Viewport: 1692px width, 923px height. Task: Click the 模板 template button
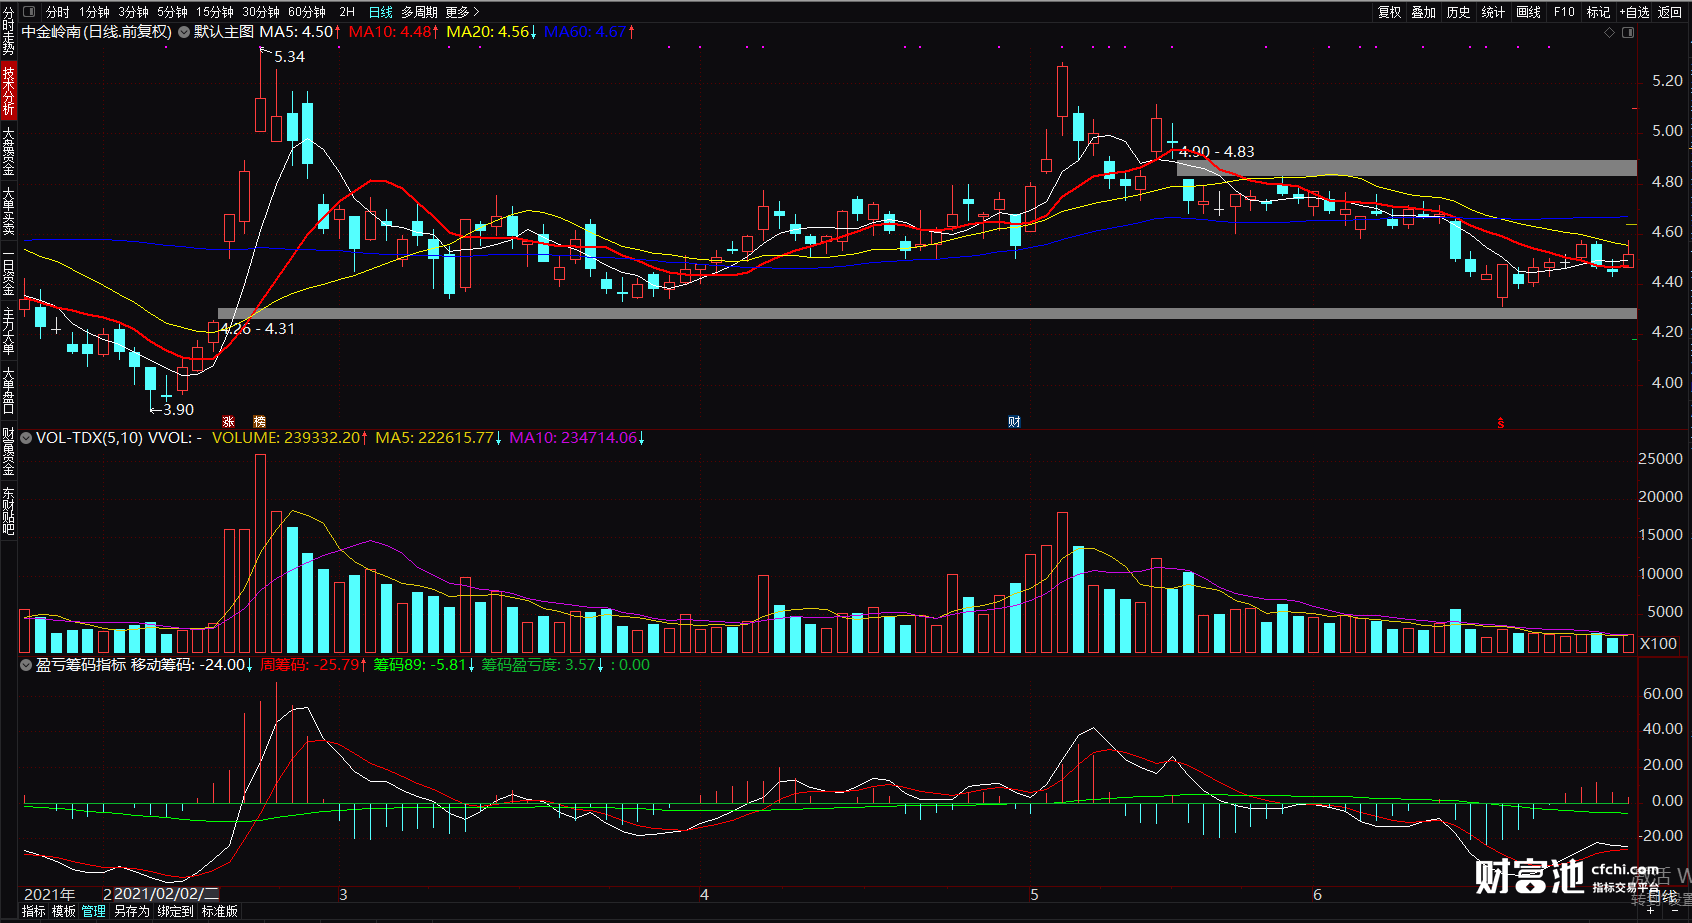pyautogui.click(x=64, y=911)
